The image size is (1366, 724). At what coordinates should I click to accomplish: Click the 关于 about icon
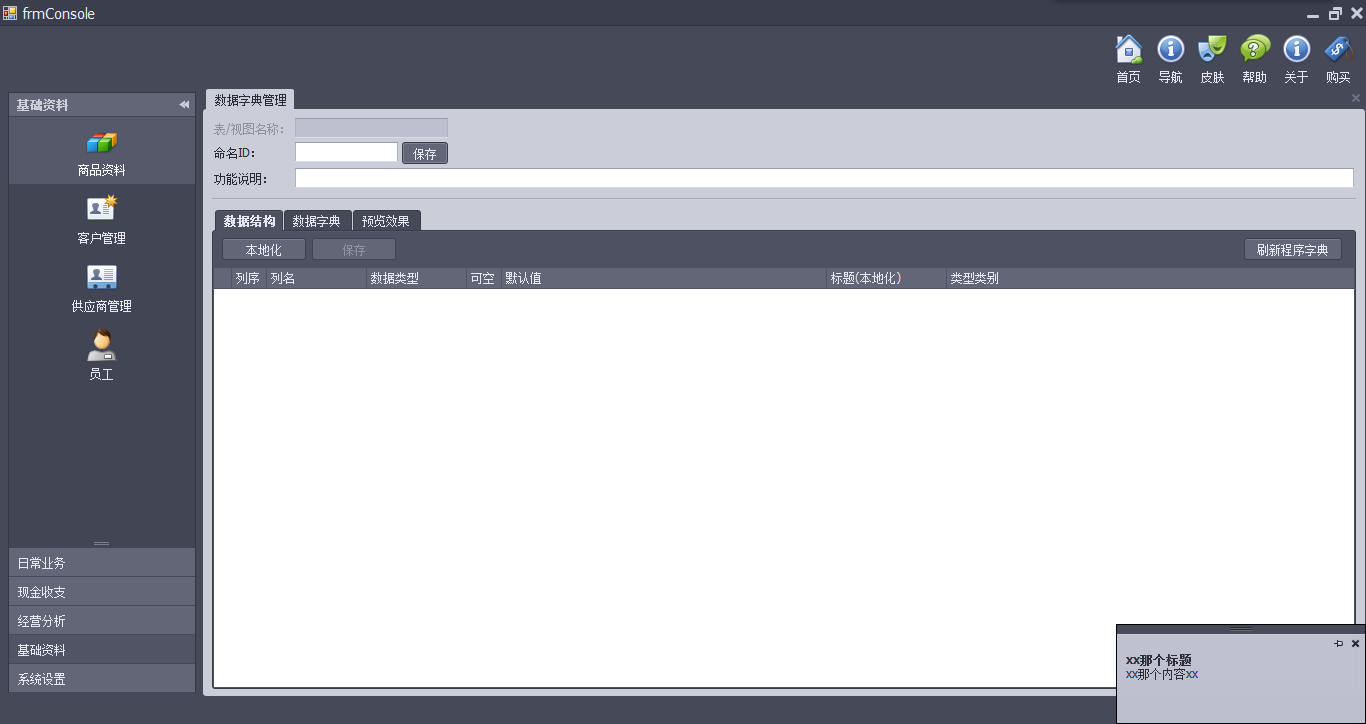pyautogui.click(x=1296, y=50)
